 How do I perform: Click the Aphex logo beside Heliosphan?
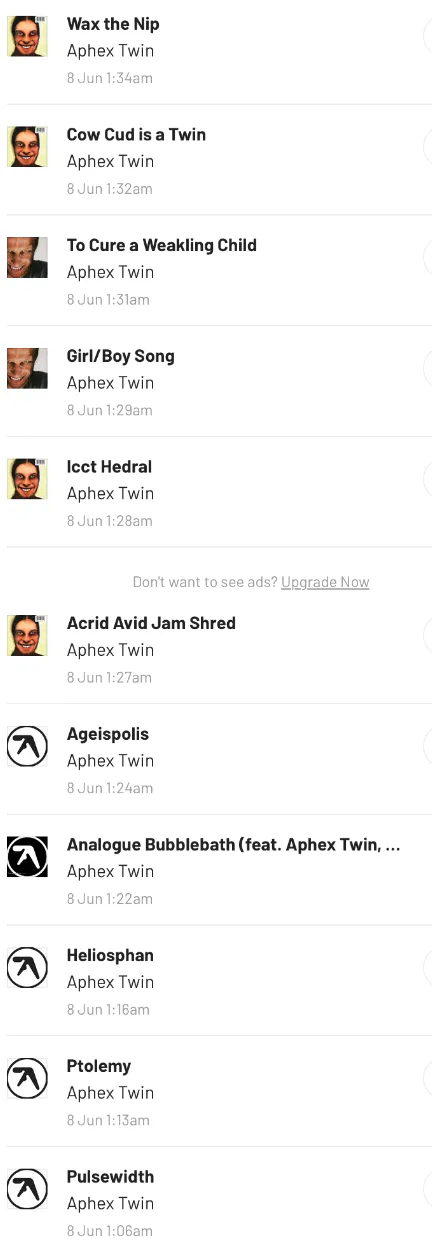pyautogui.click(x=27, y=968)
